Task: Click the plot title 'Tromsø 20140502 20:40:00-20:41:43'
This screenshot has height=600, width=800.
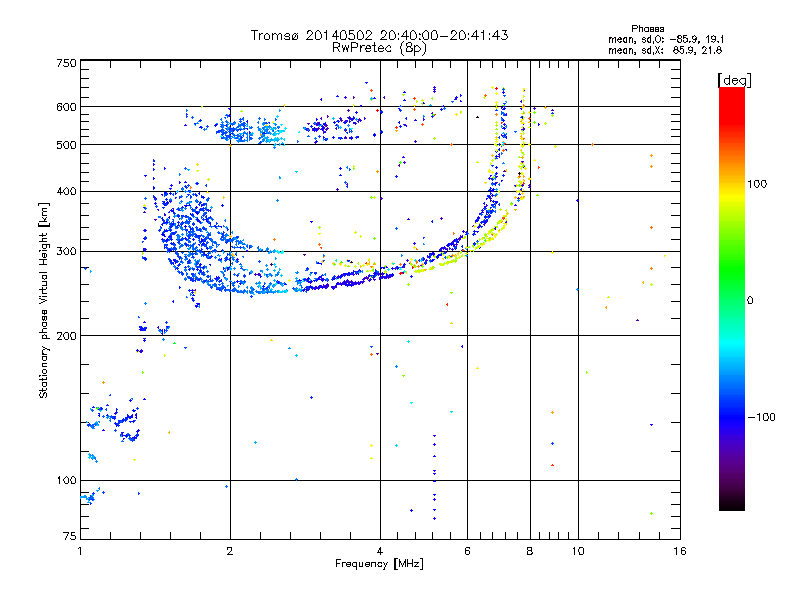Action: [x=380, y=35]
